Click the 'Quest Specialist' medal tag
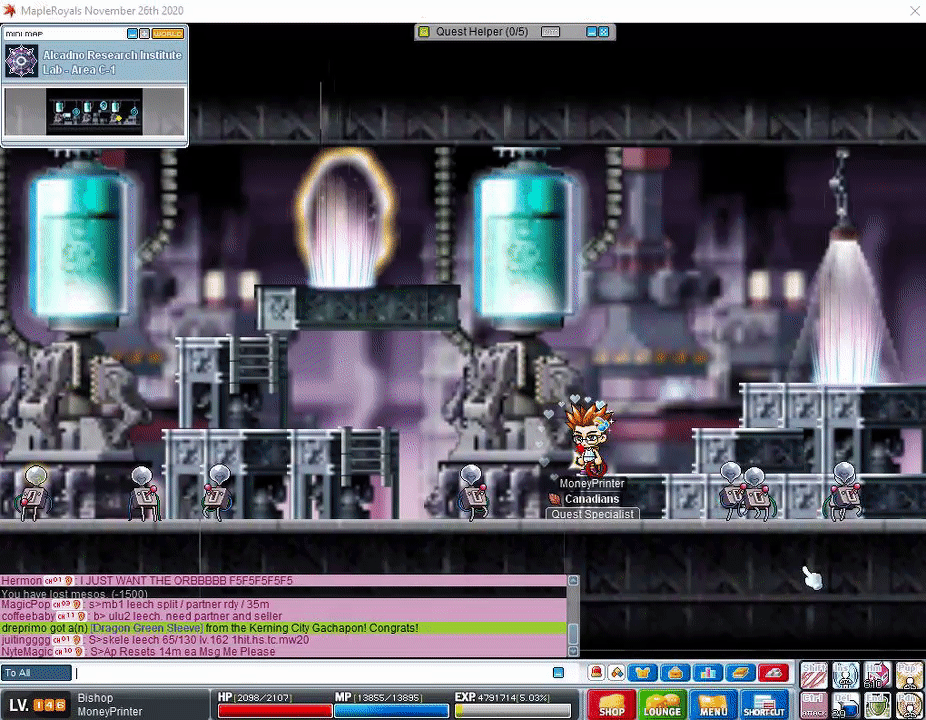This screenshot has width=926, height=720. [x=592, y=514]
